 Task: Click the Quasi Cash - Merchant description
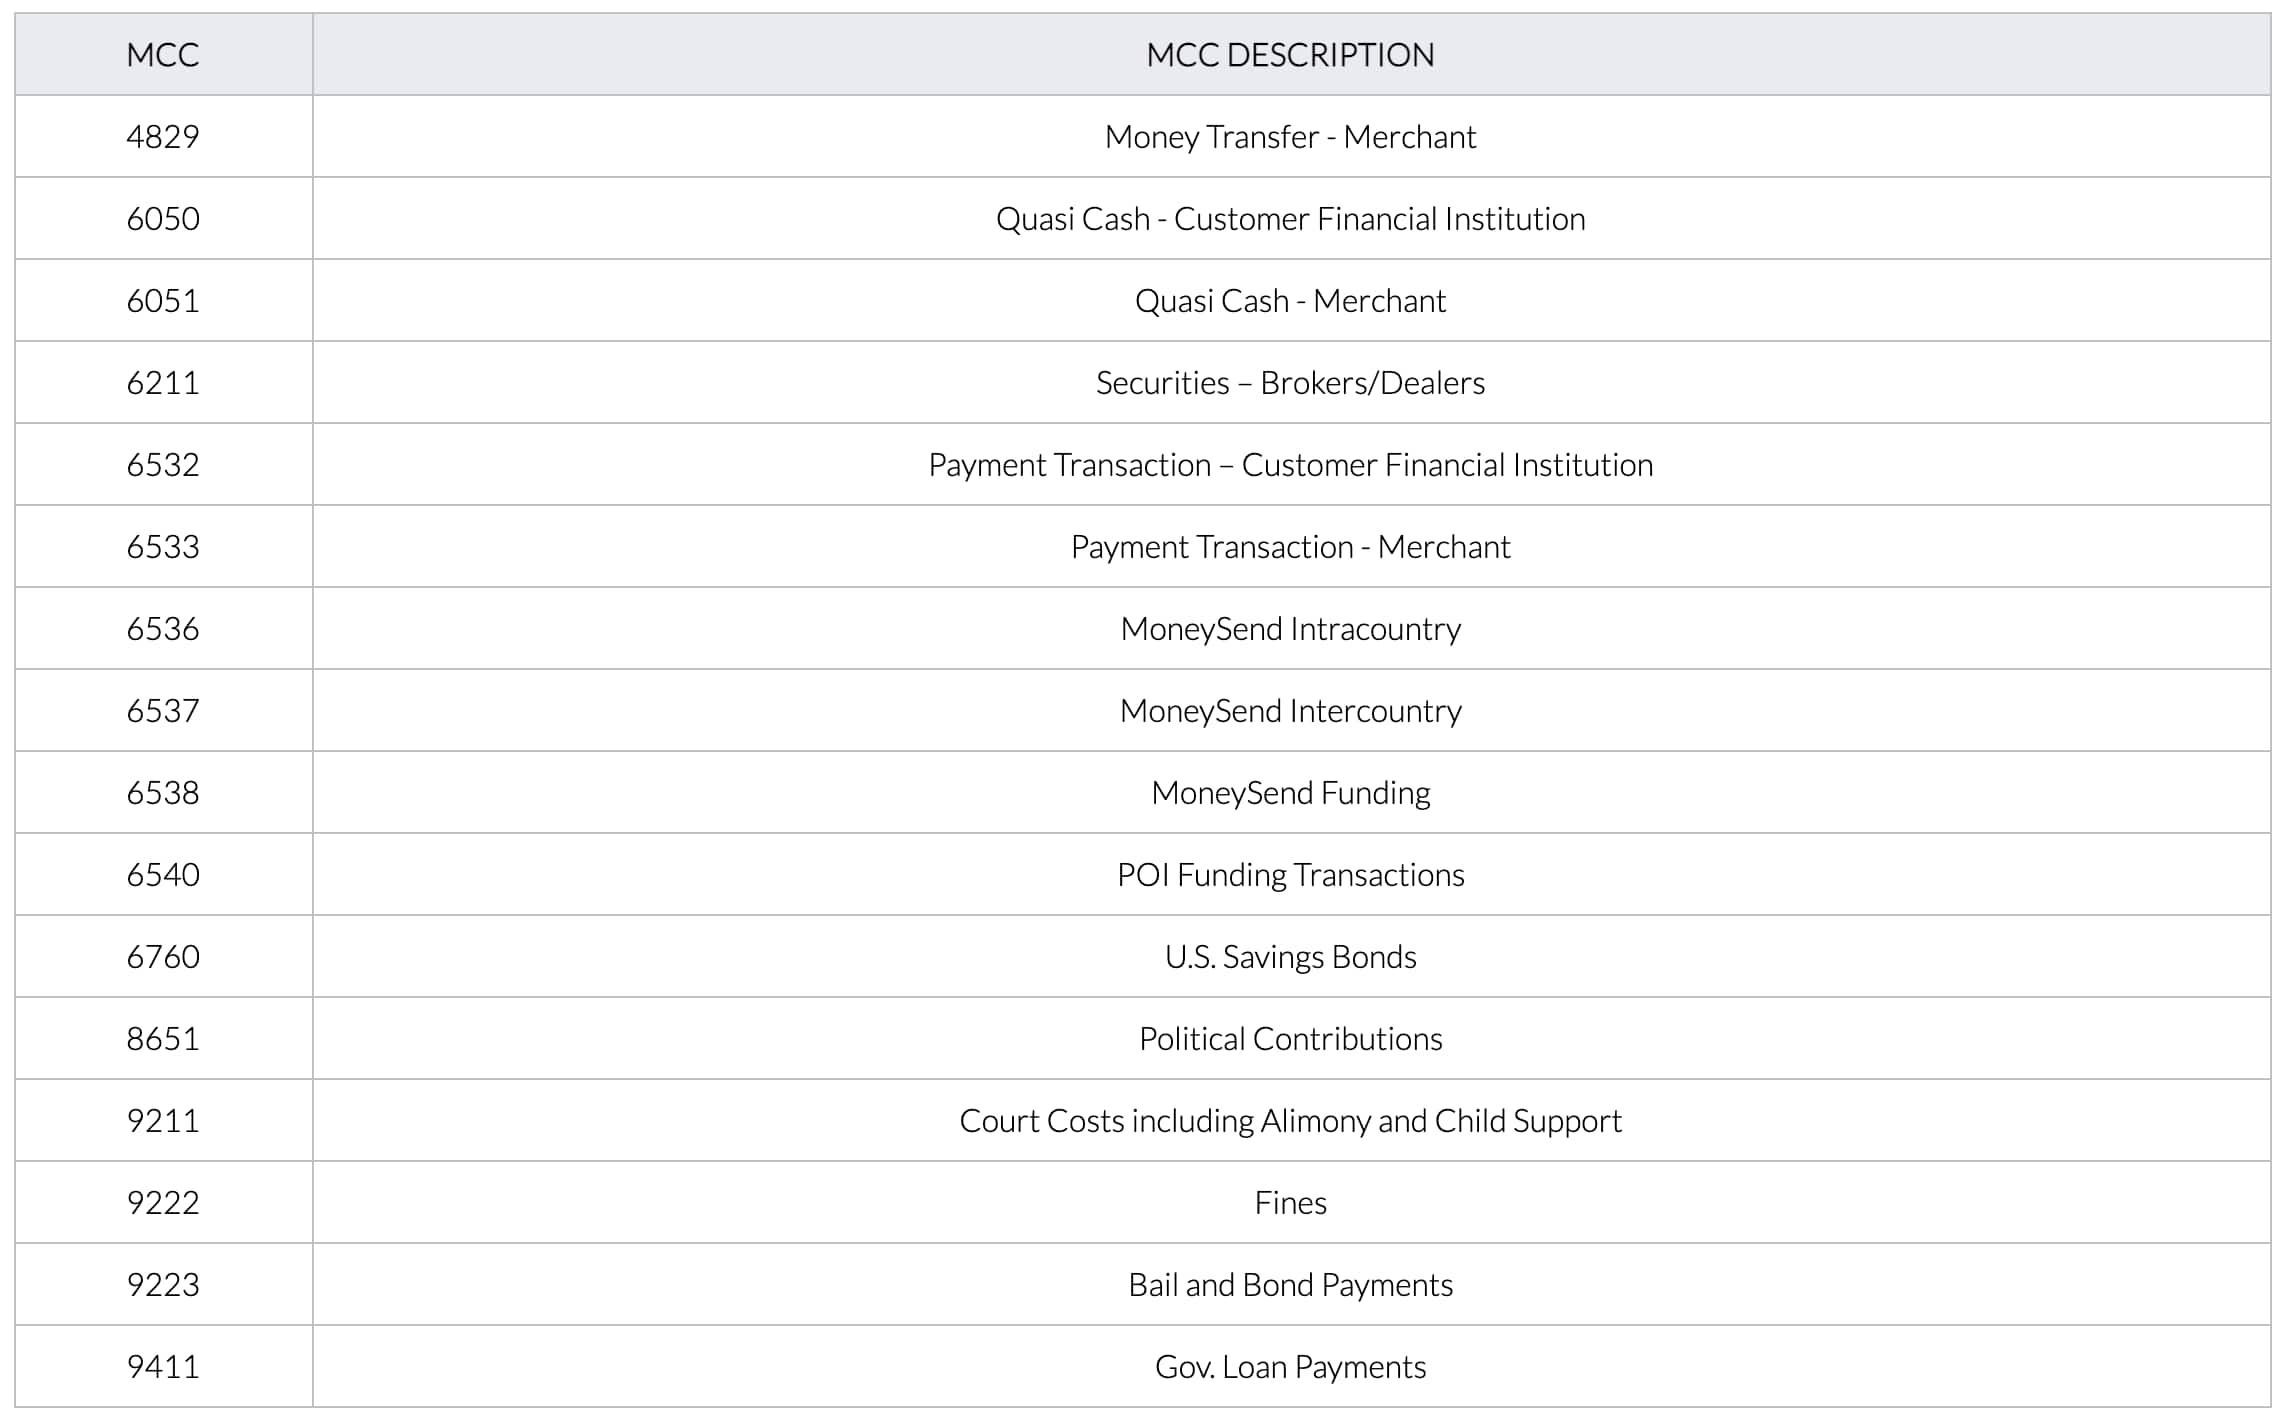click(x=1290, y=301)
